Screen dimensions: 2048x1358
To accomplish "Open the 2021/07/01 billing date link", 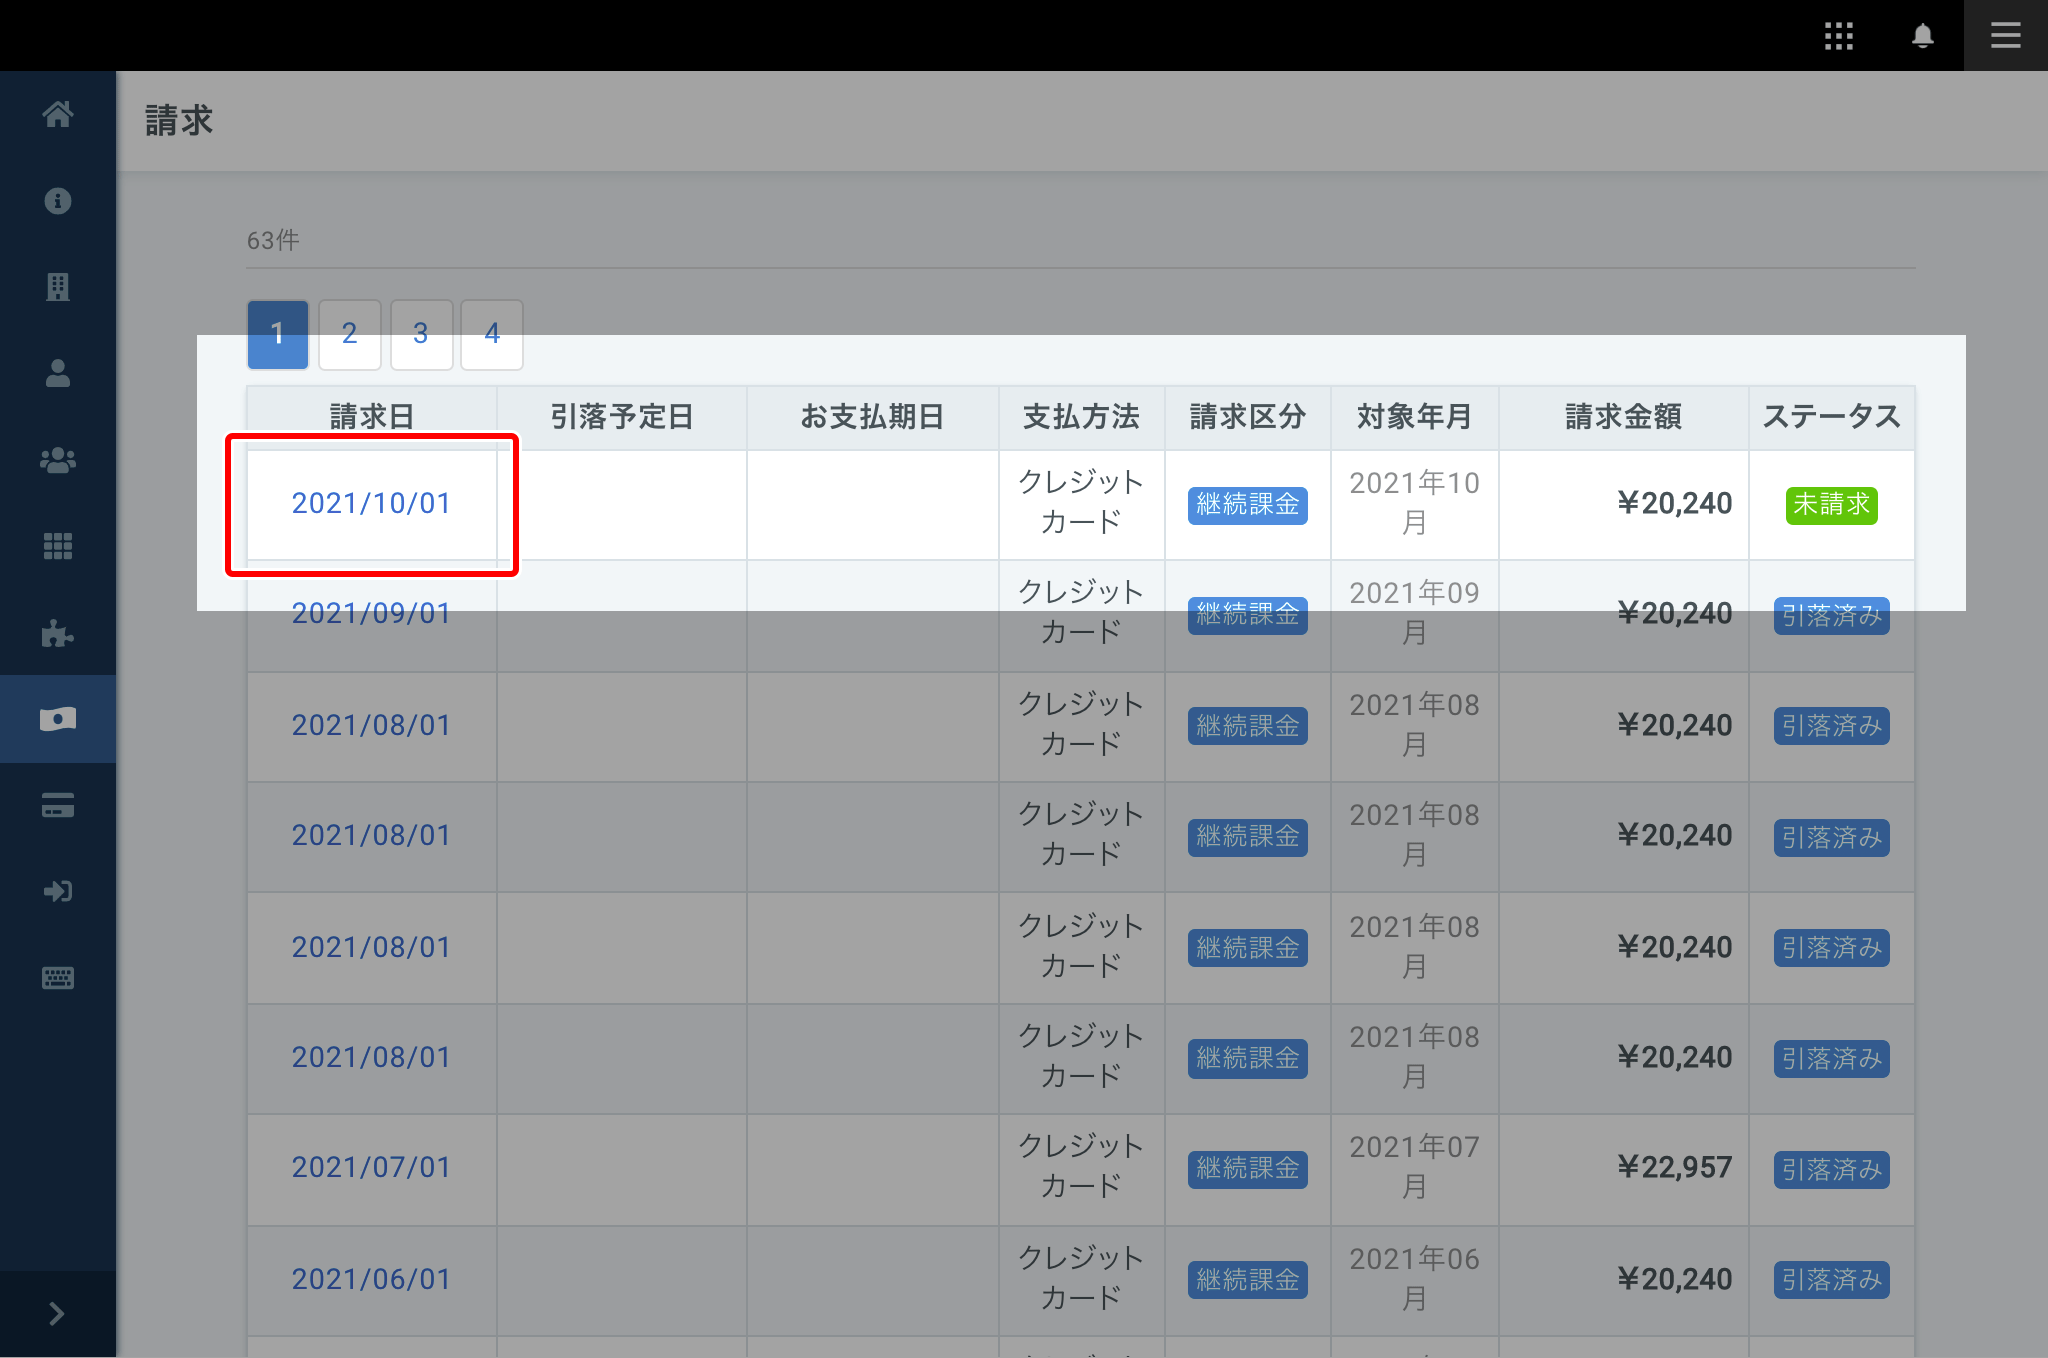I will pos(371,1167).
